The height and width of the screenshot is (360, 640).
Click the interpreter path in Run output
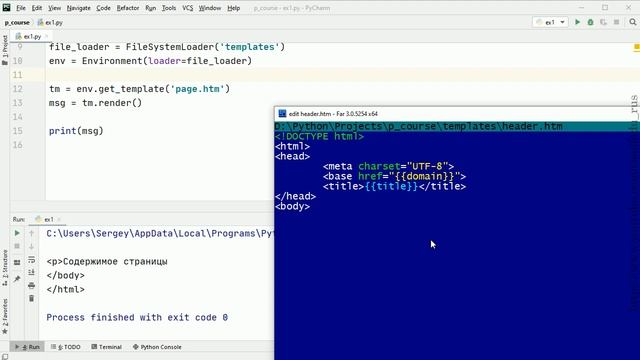160,233
